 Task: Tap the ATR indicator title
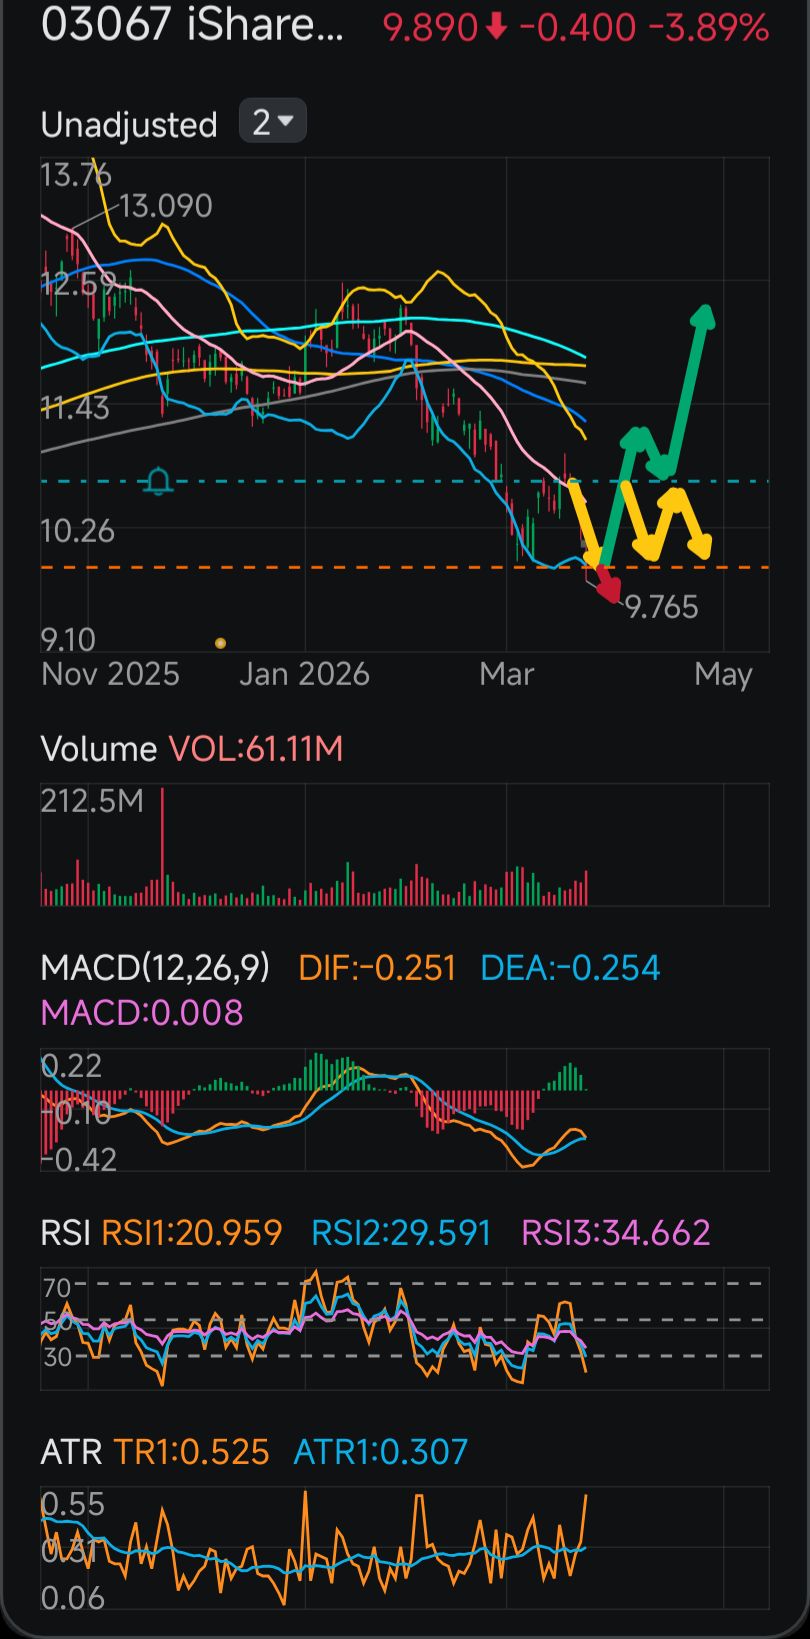pos(70,1452)
